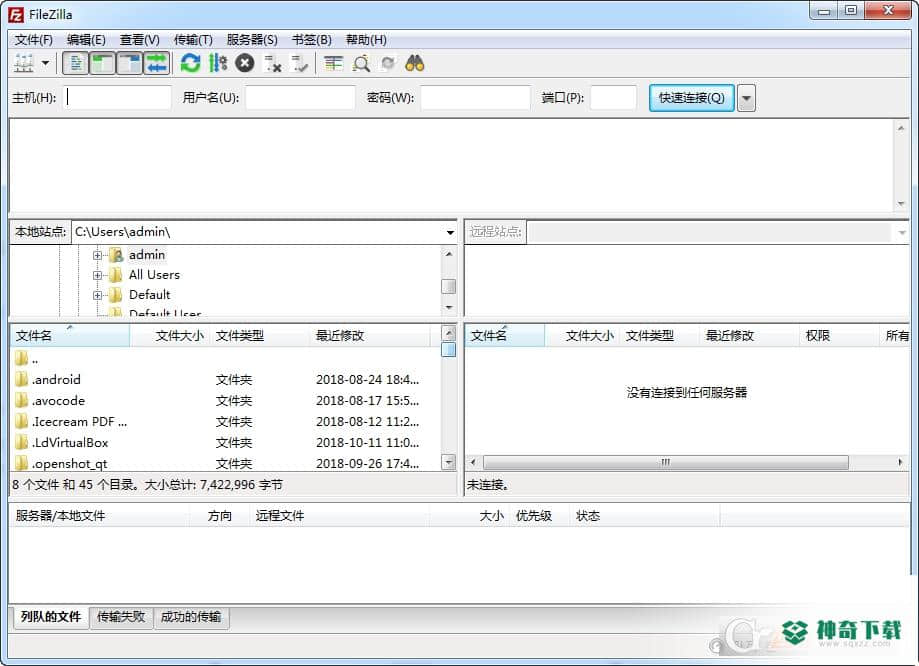Screen dimensions: 919x666
Task: Focus the 密码(W) password field
Action: (x=475, y=97)
